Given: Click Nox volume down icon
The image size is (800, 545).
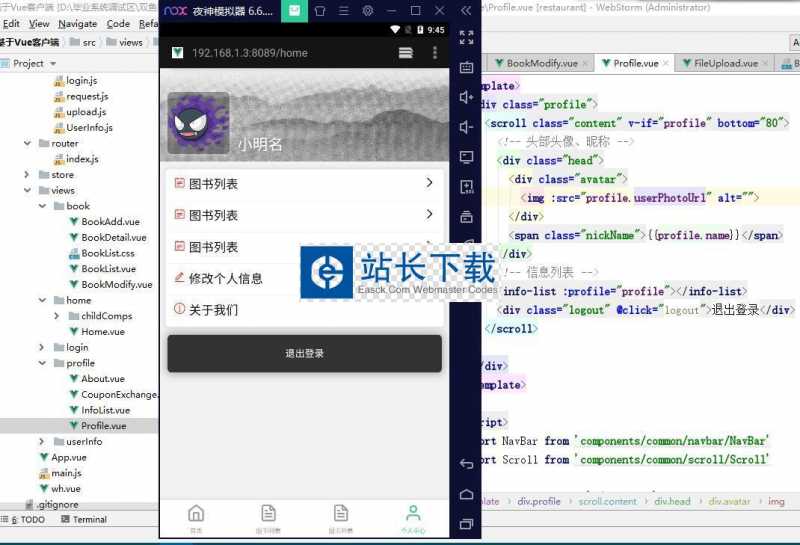Looking at the screenshot, I should click(466, 127).
